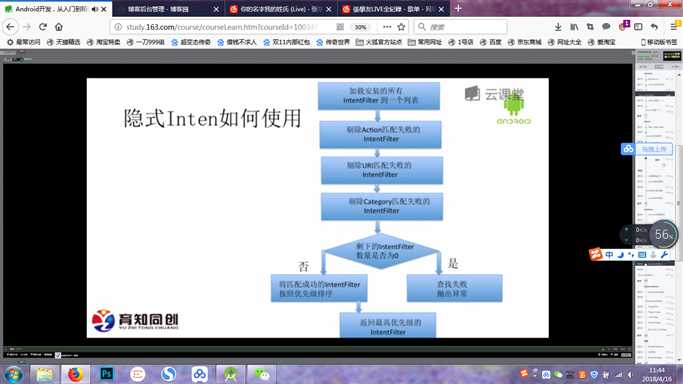The image size is (683, 384).
Task: Click the site information icon in address bar
Action: [118, 27]
